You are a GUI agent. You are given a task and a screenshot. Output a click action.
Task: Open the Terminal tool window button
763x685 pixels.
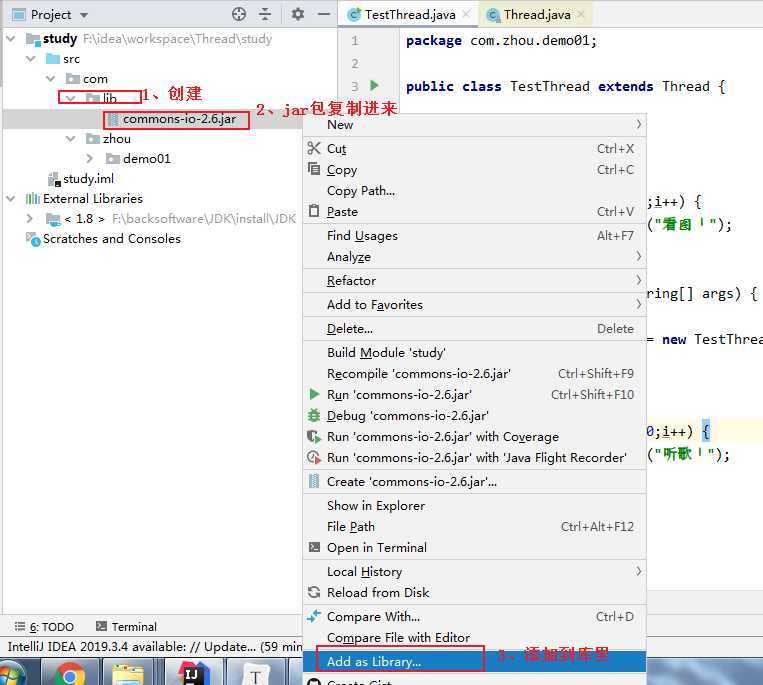pyautogui.click(x=127, y=627)
